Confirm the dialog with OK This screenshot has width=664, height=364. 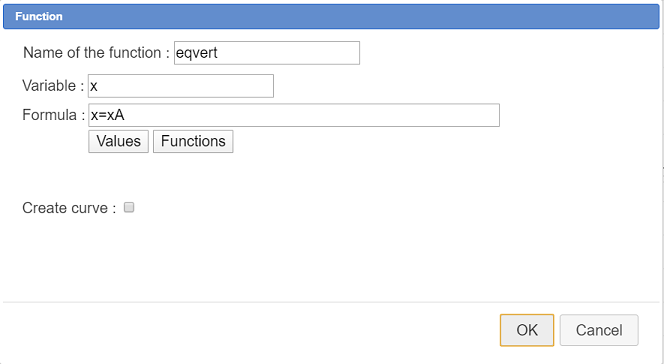tap(527, 330)
